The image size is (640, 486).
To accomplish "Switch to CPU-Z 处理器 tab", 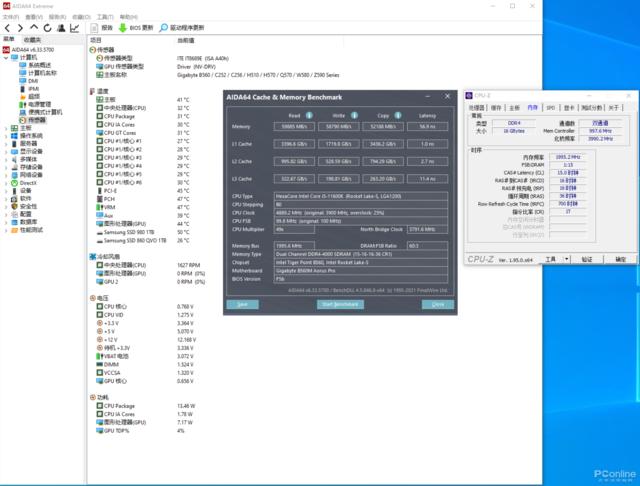I will [476, 108].
